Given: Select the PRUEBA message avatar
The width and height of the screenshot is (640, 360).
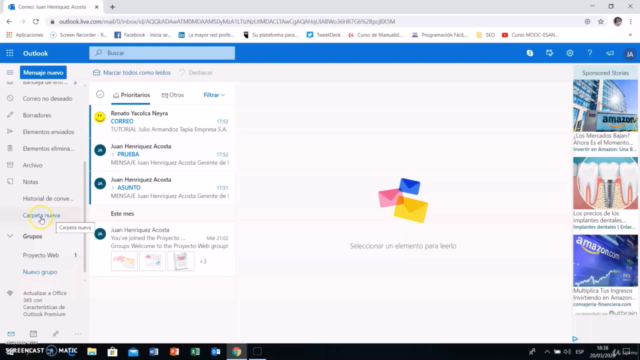Looking at the screenshot, I should point(100,150).
